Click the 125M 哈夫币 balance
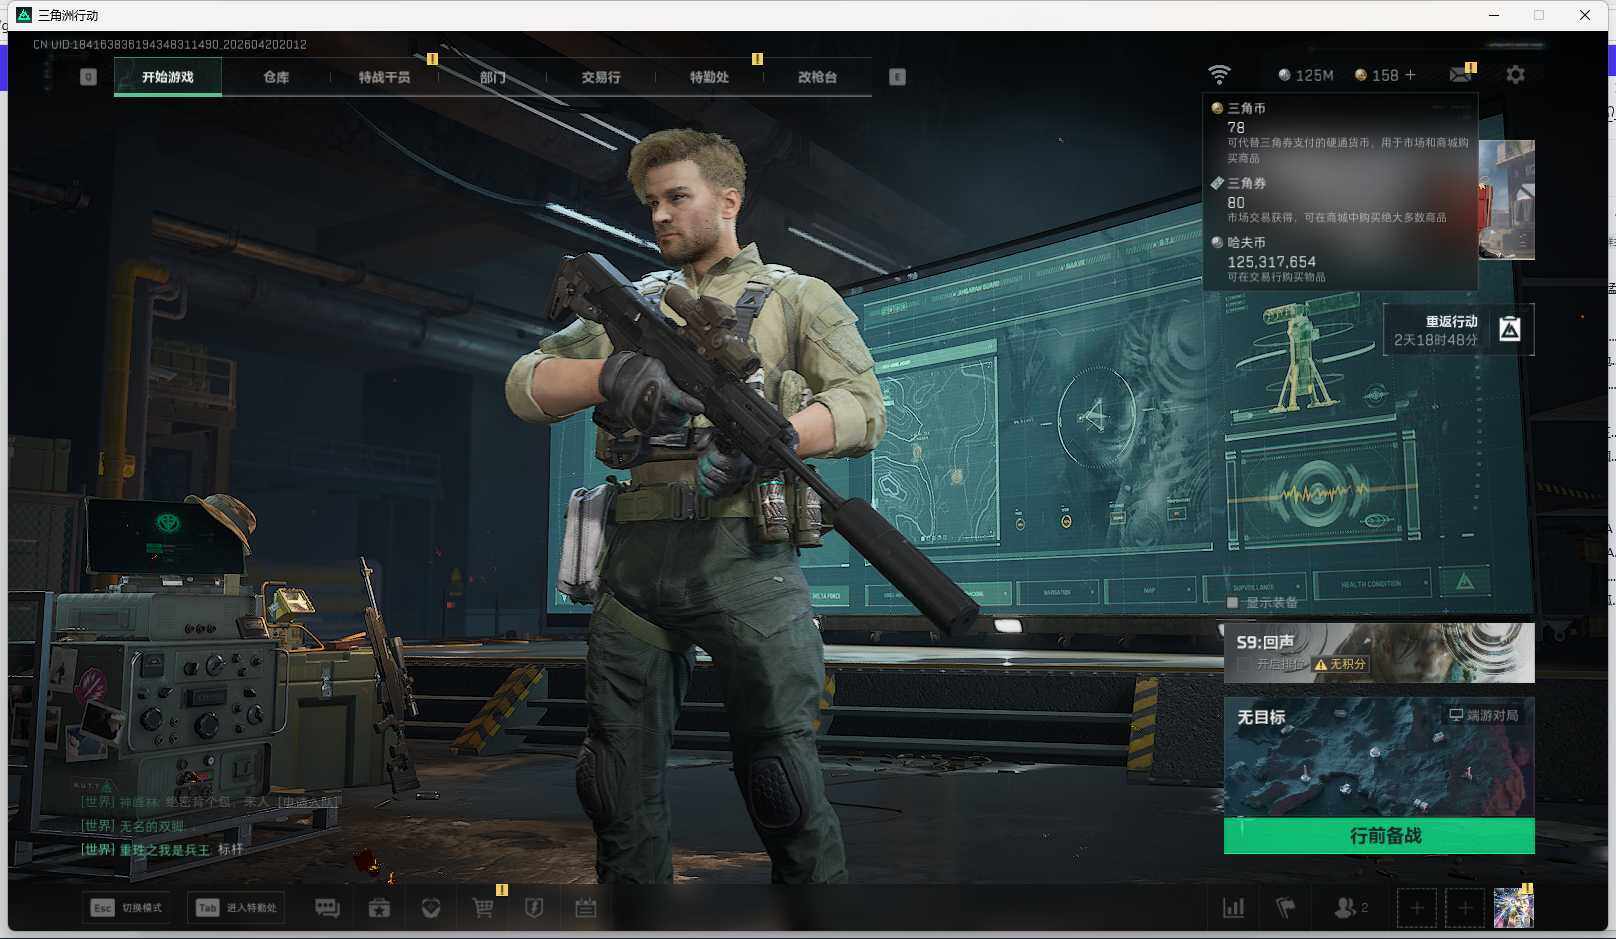 click(x=1306, y=75)
